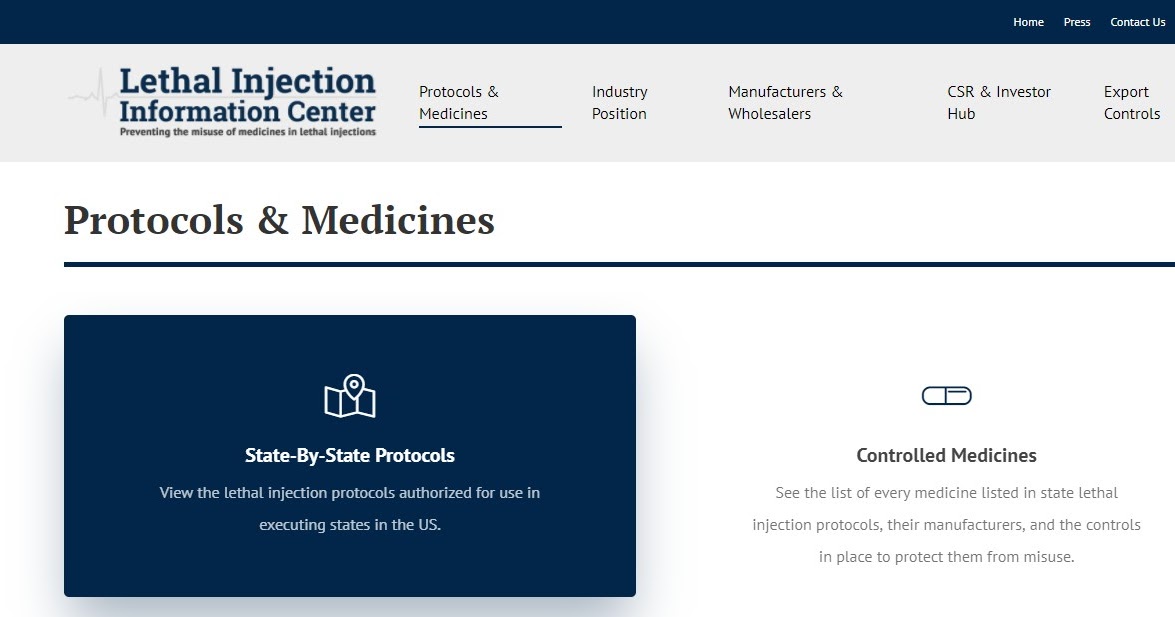This screenshot has width=1175, height=617.
Task: Open the Manufacturers & Wholesalers section
Action: pyautogui.click(x=784, y=102)
